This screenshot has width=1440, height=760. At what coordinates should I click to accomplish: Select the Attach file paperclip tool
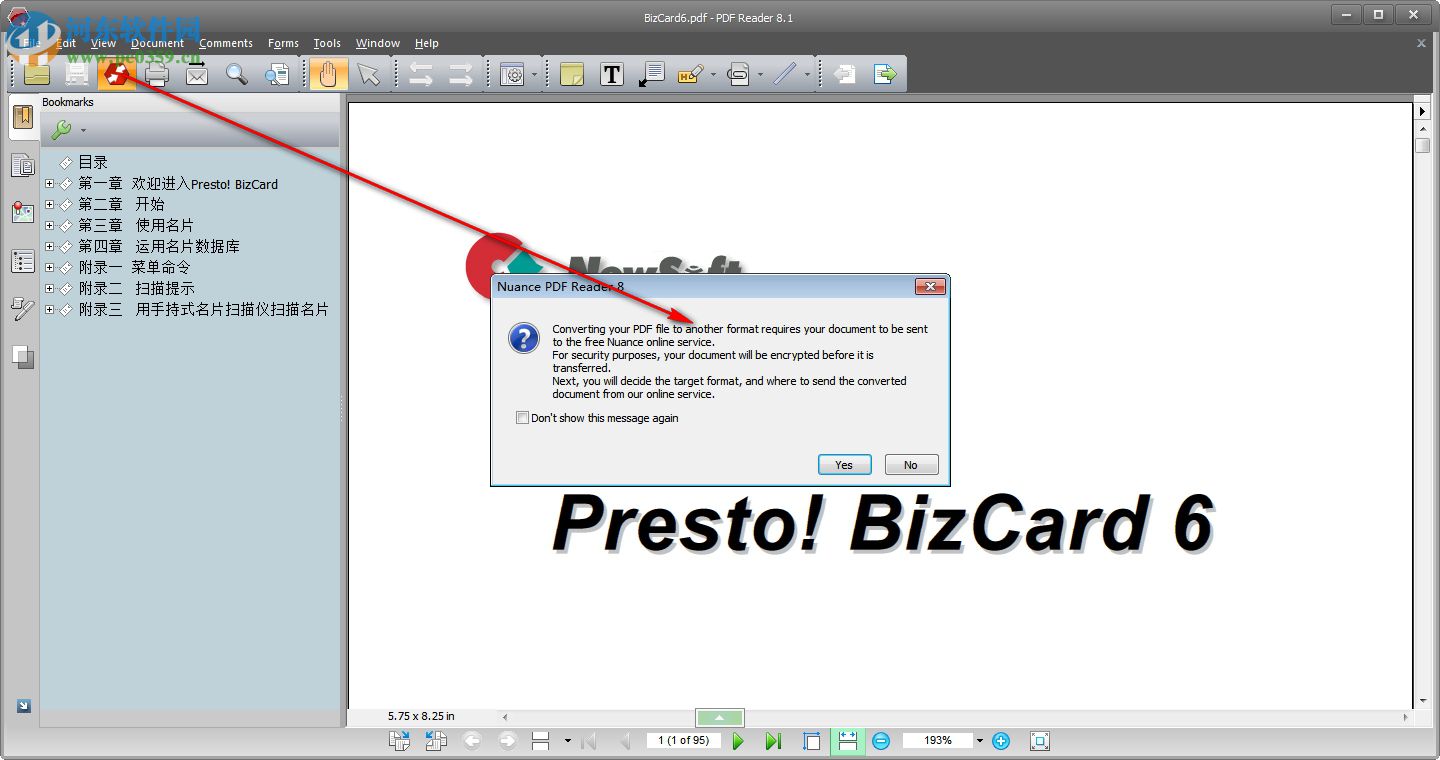[x=738, y=74]
